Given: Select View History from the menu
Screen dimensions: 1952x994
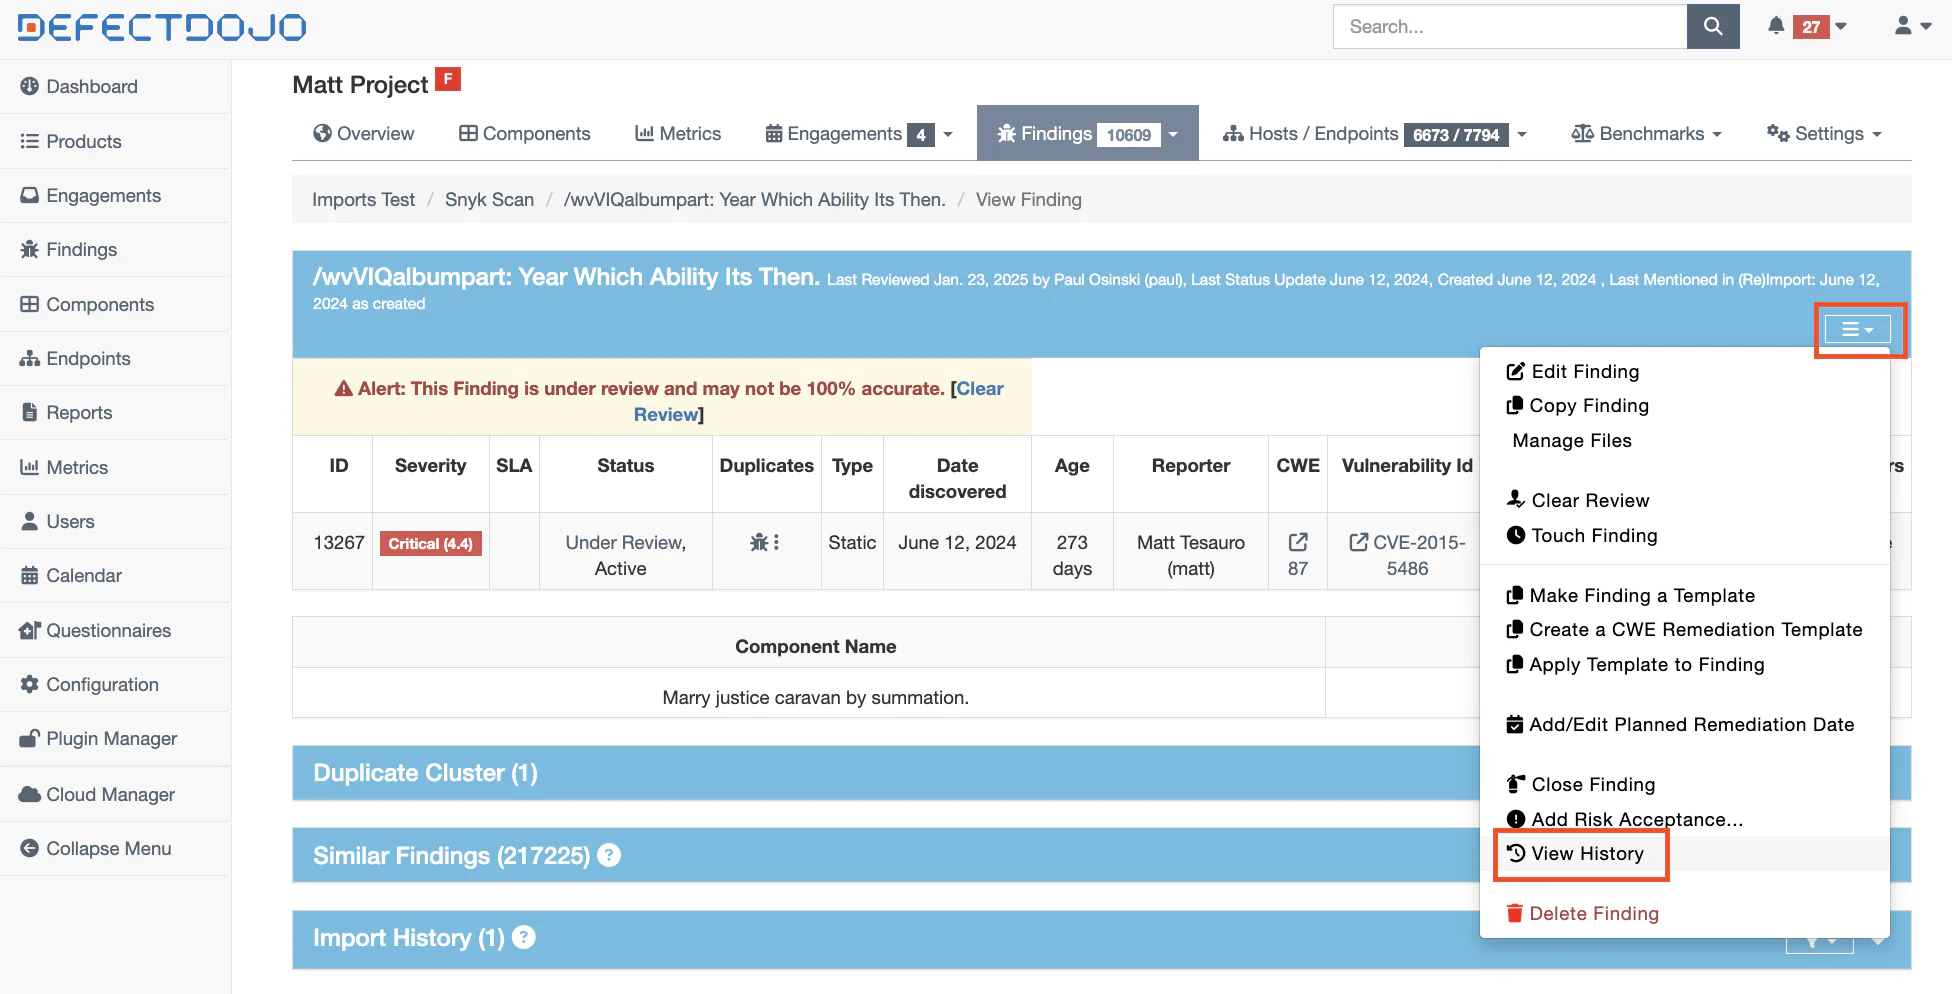Looking at the screenshot, I should pos(1586,854).
